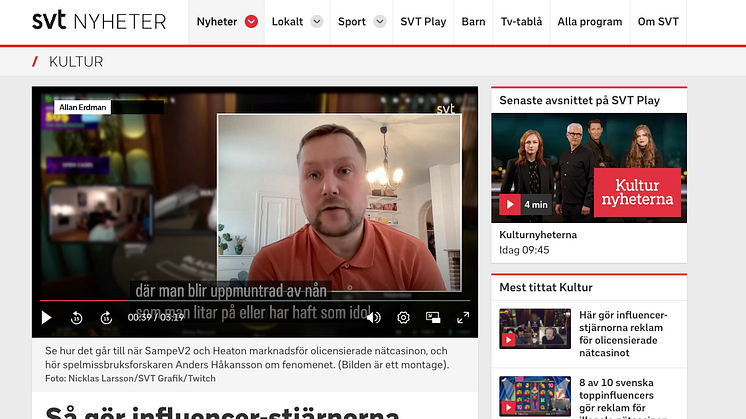
Task: Open the Barn section
Action: point(473,21)
